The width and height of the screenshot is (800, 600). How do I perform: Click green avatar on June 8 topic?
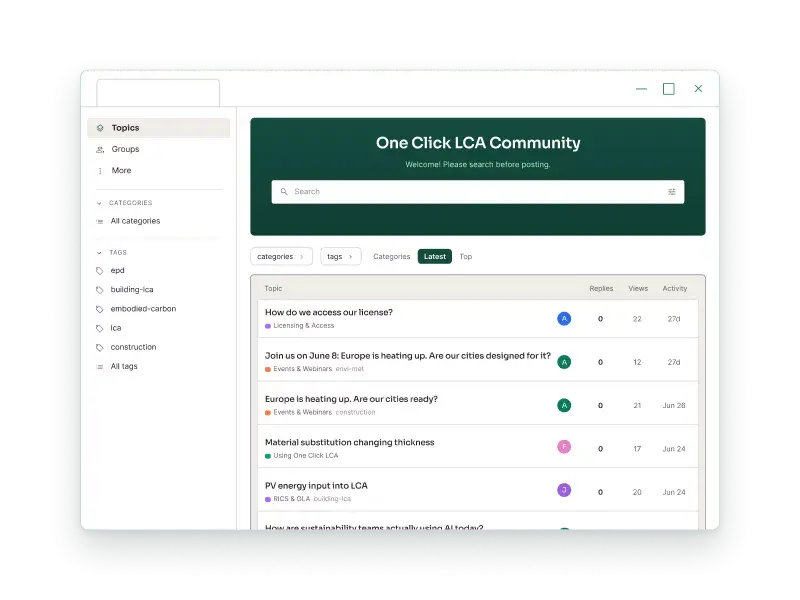(x=564, y=362)
